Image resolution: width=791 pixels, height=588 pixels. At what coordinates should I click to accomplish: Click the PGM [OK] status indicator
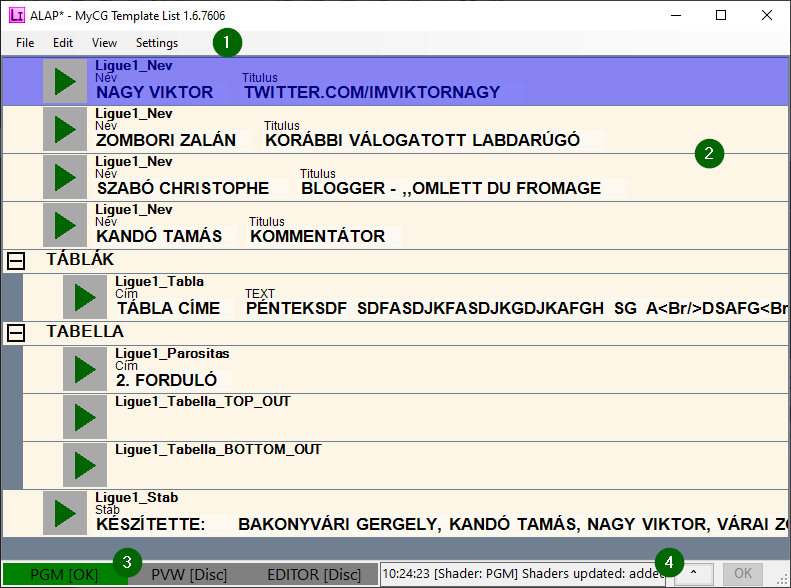(x=62, y=575)
